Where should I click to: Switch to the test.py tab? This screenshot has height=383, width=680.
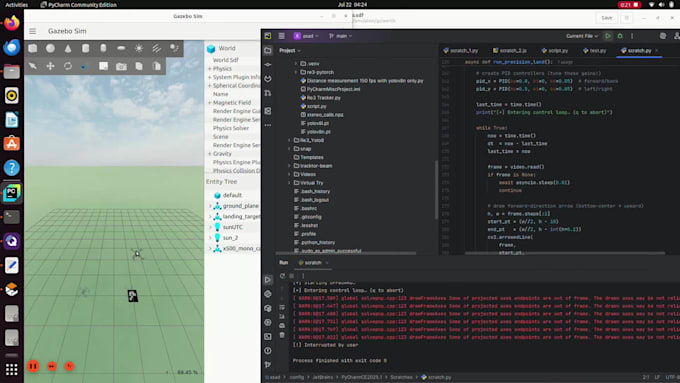coord(595,51)
